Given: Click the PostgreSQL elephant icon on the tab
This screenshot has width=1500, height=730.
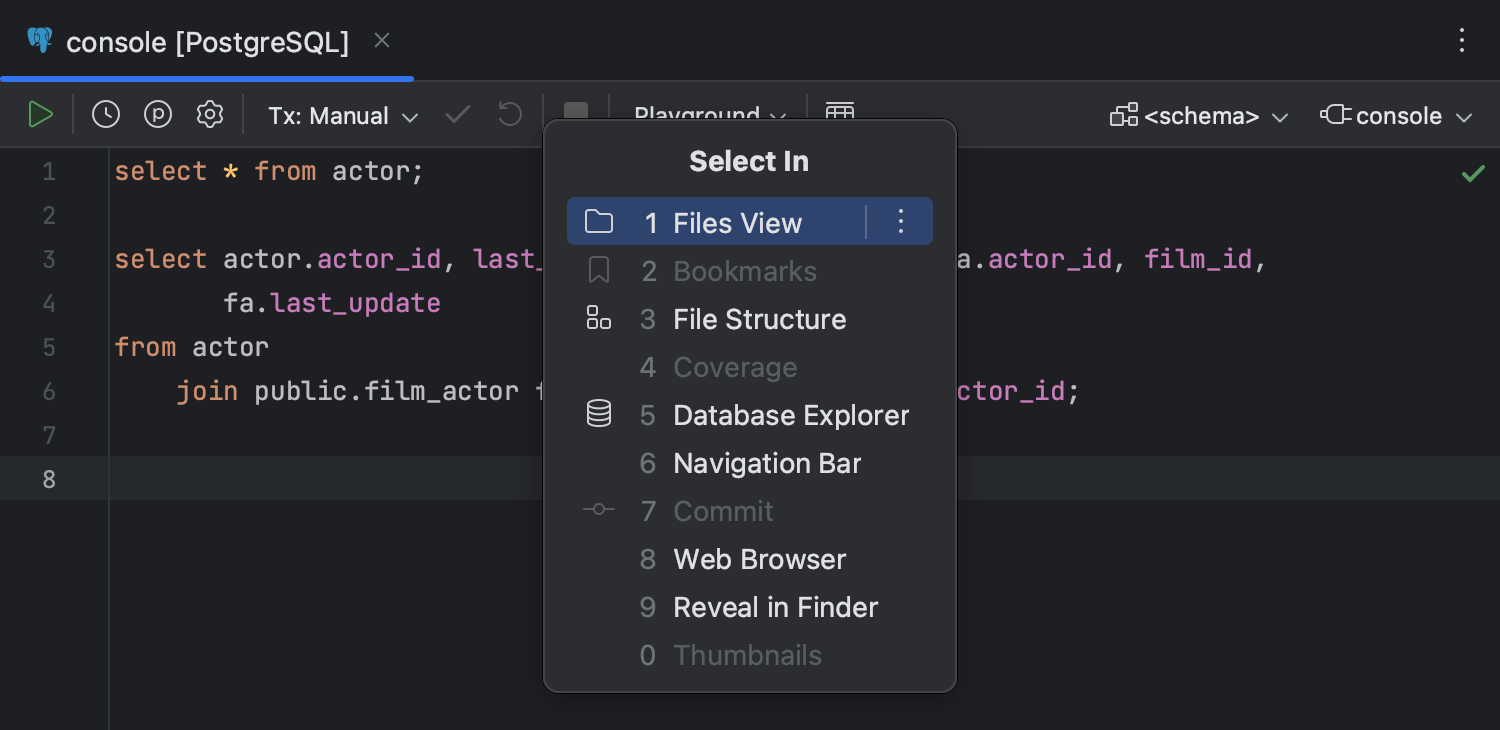Looking at the screenshot, I should 38,40.
